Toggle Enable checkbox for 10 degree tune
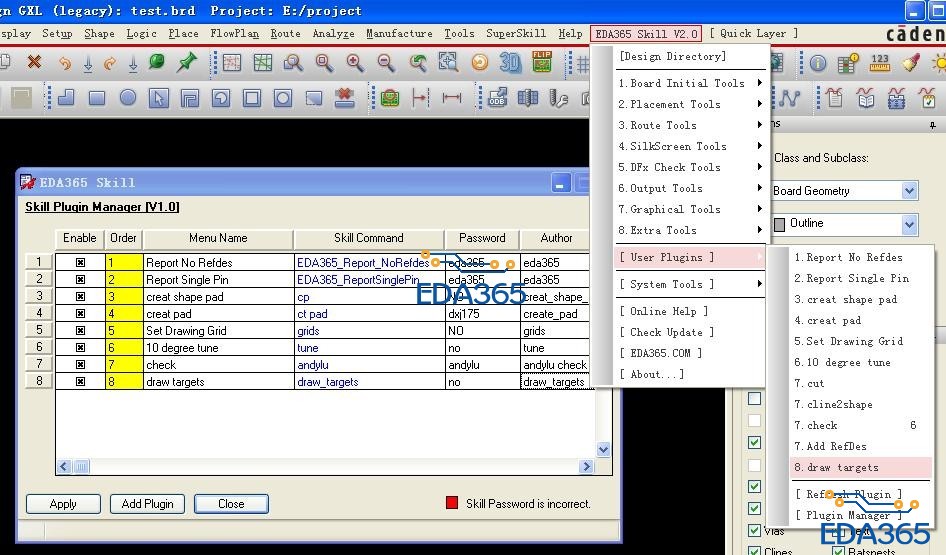Screen dimensions: 946x555 80,347
